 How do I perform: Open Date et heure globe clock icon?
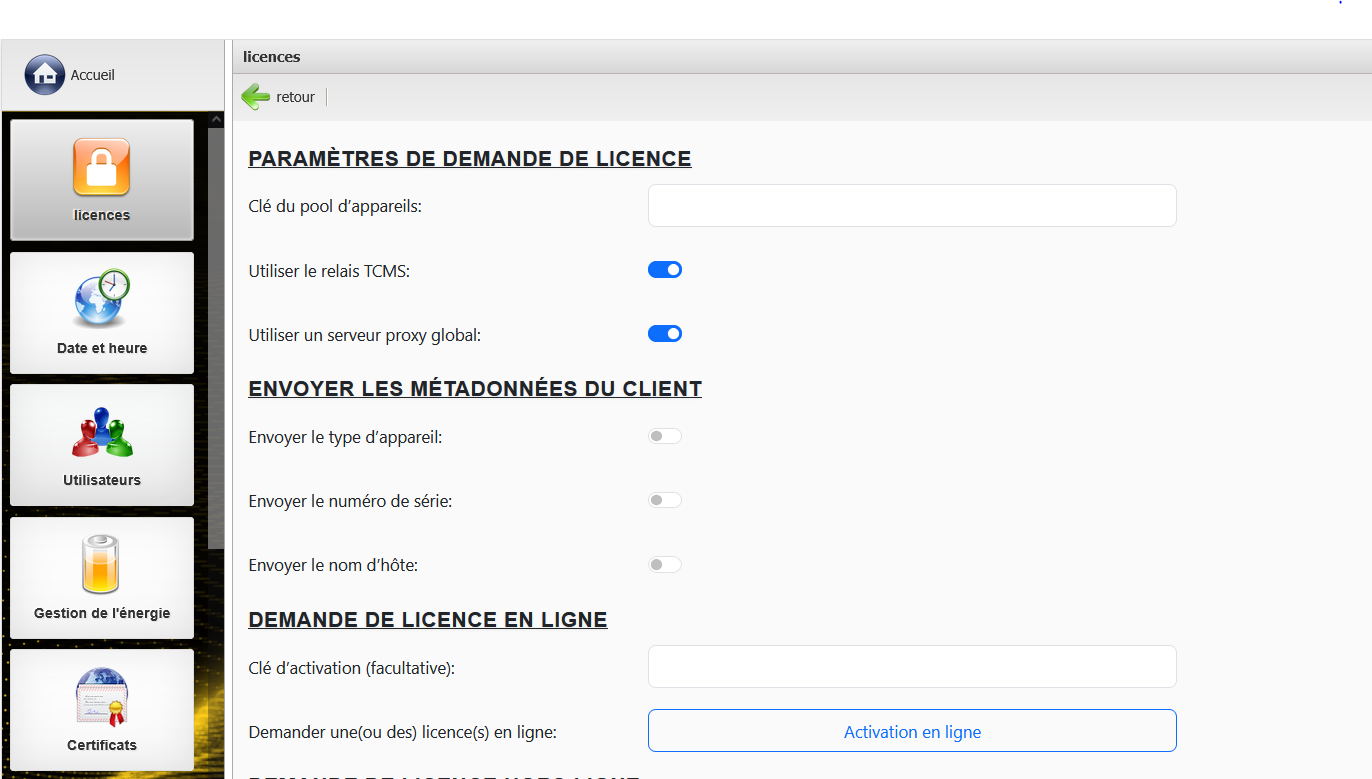click(101, 299)
